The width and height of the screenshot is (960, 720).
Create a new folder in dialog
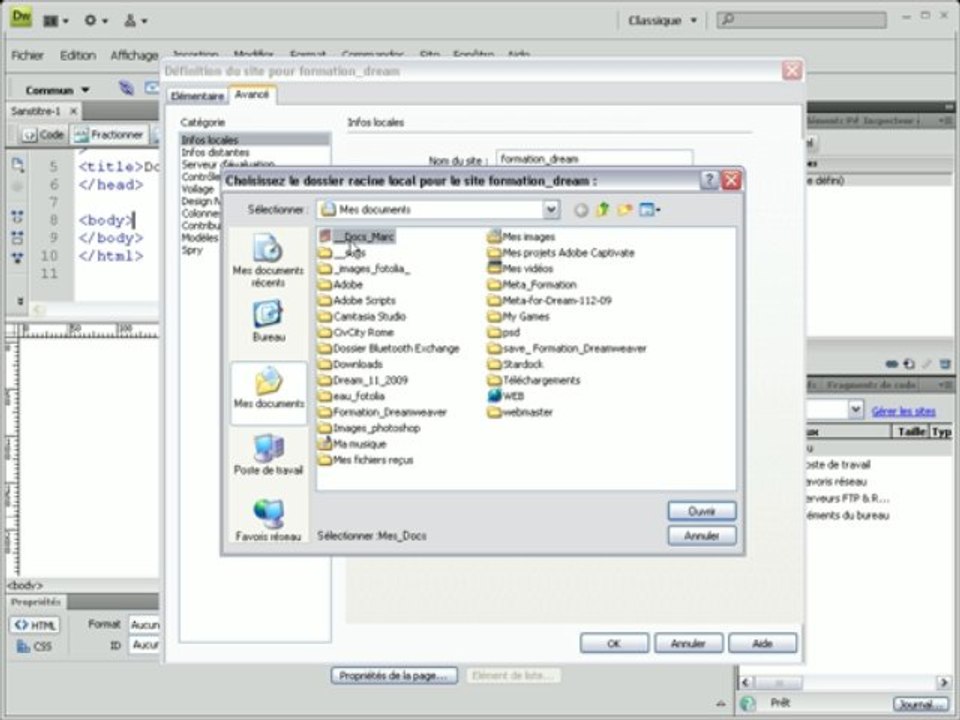[x=624, y=210]
